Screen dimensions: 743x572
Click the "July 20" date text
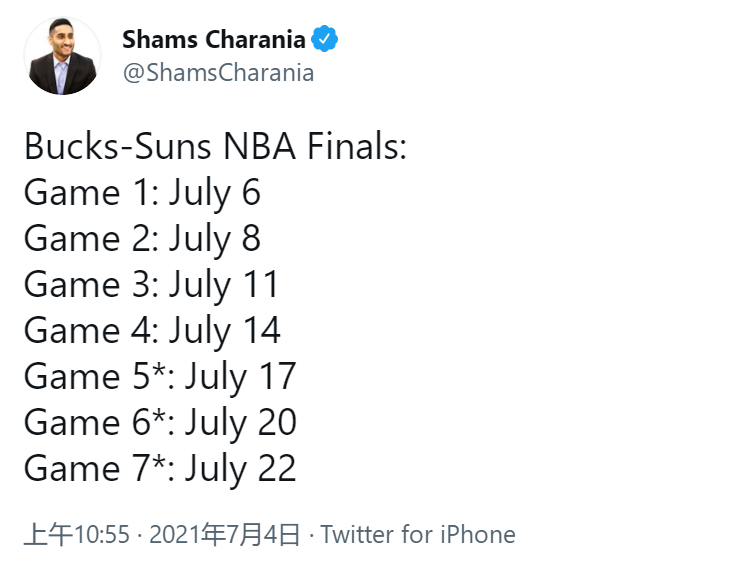point(240,423)
